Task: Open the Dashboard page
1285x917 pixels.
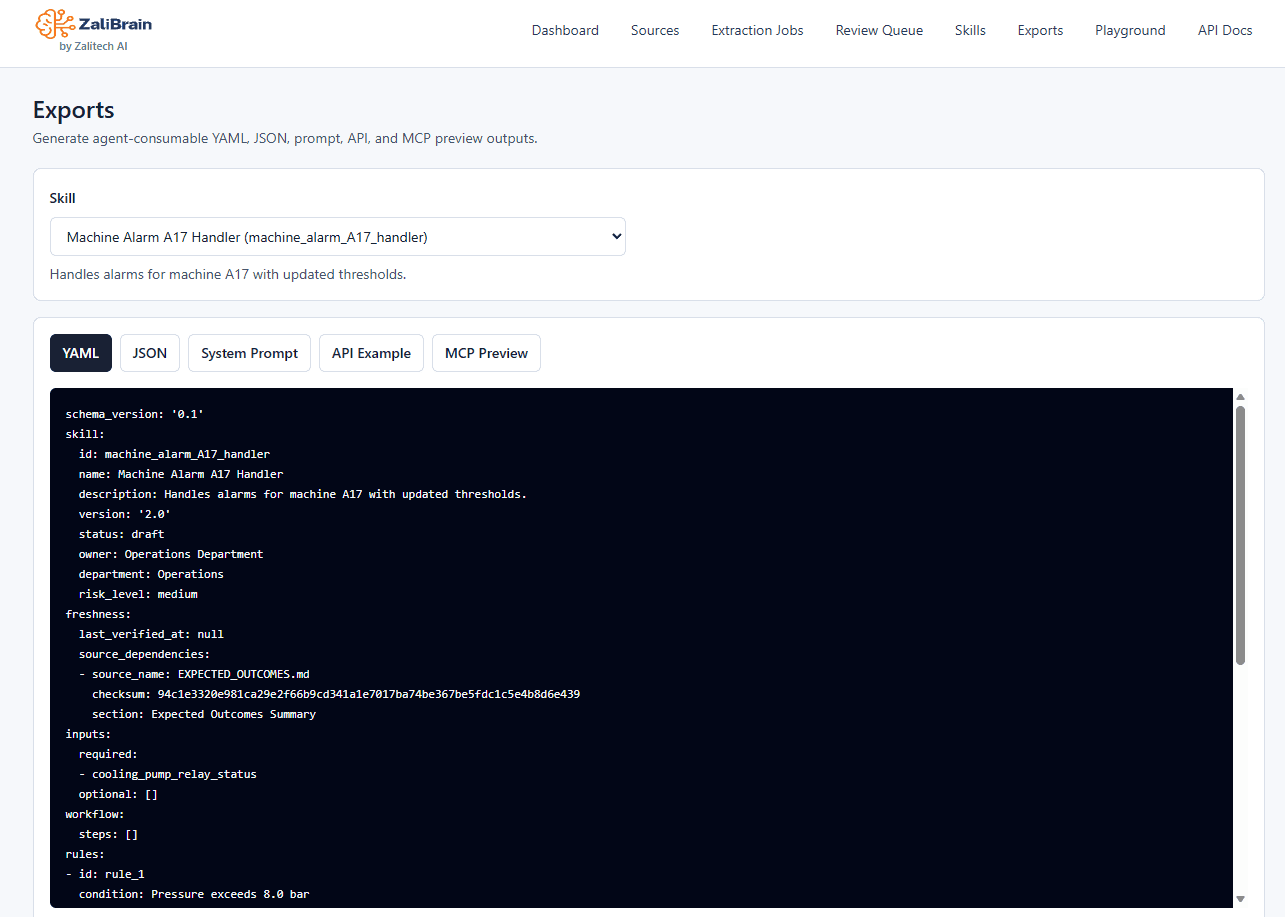Action: pos(565,30)
